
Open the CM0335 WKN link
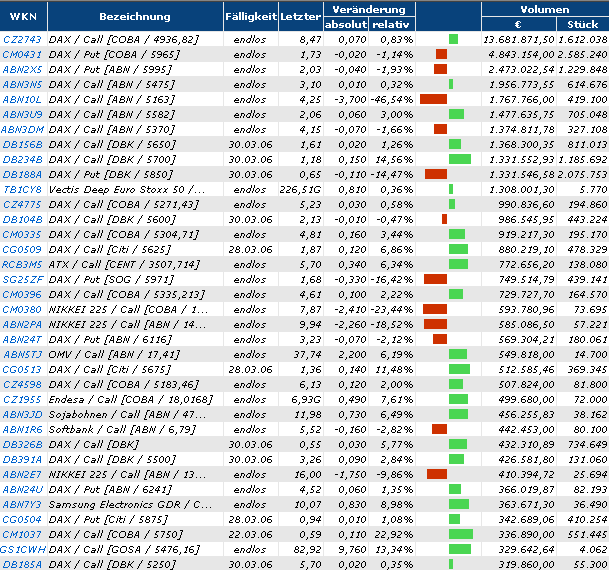click(22, 235)
